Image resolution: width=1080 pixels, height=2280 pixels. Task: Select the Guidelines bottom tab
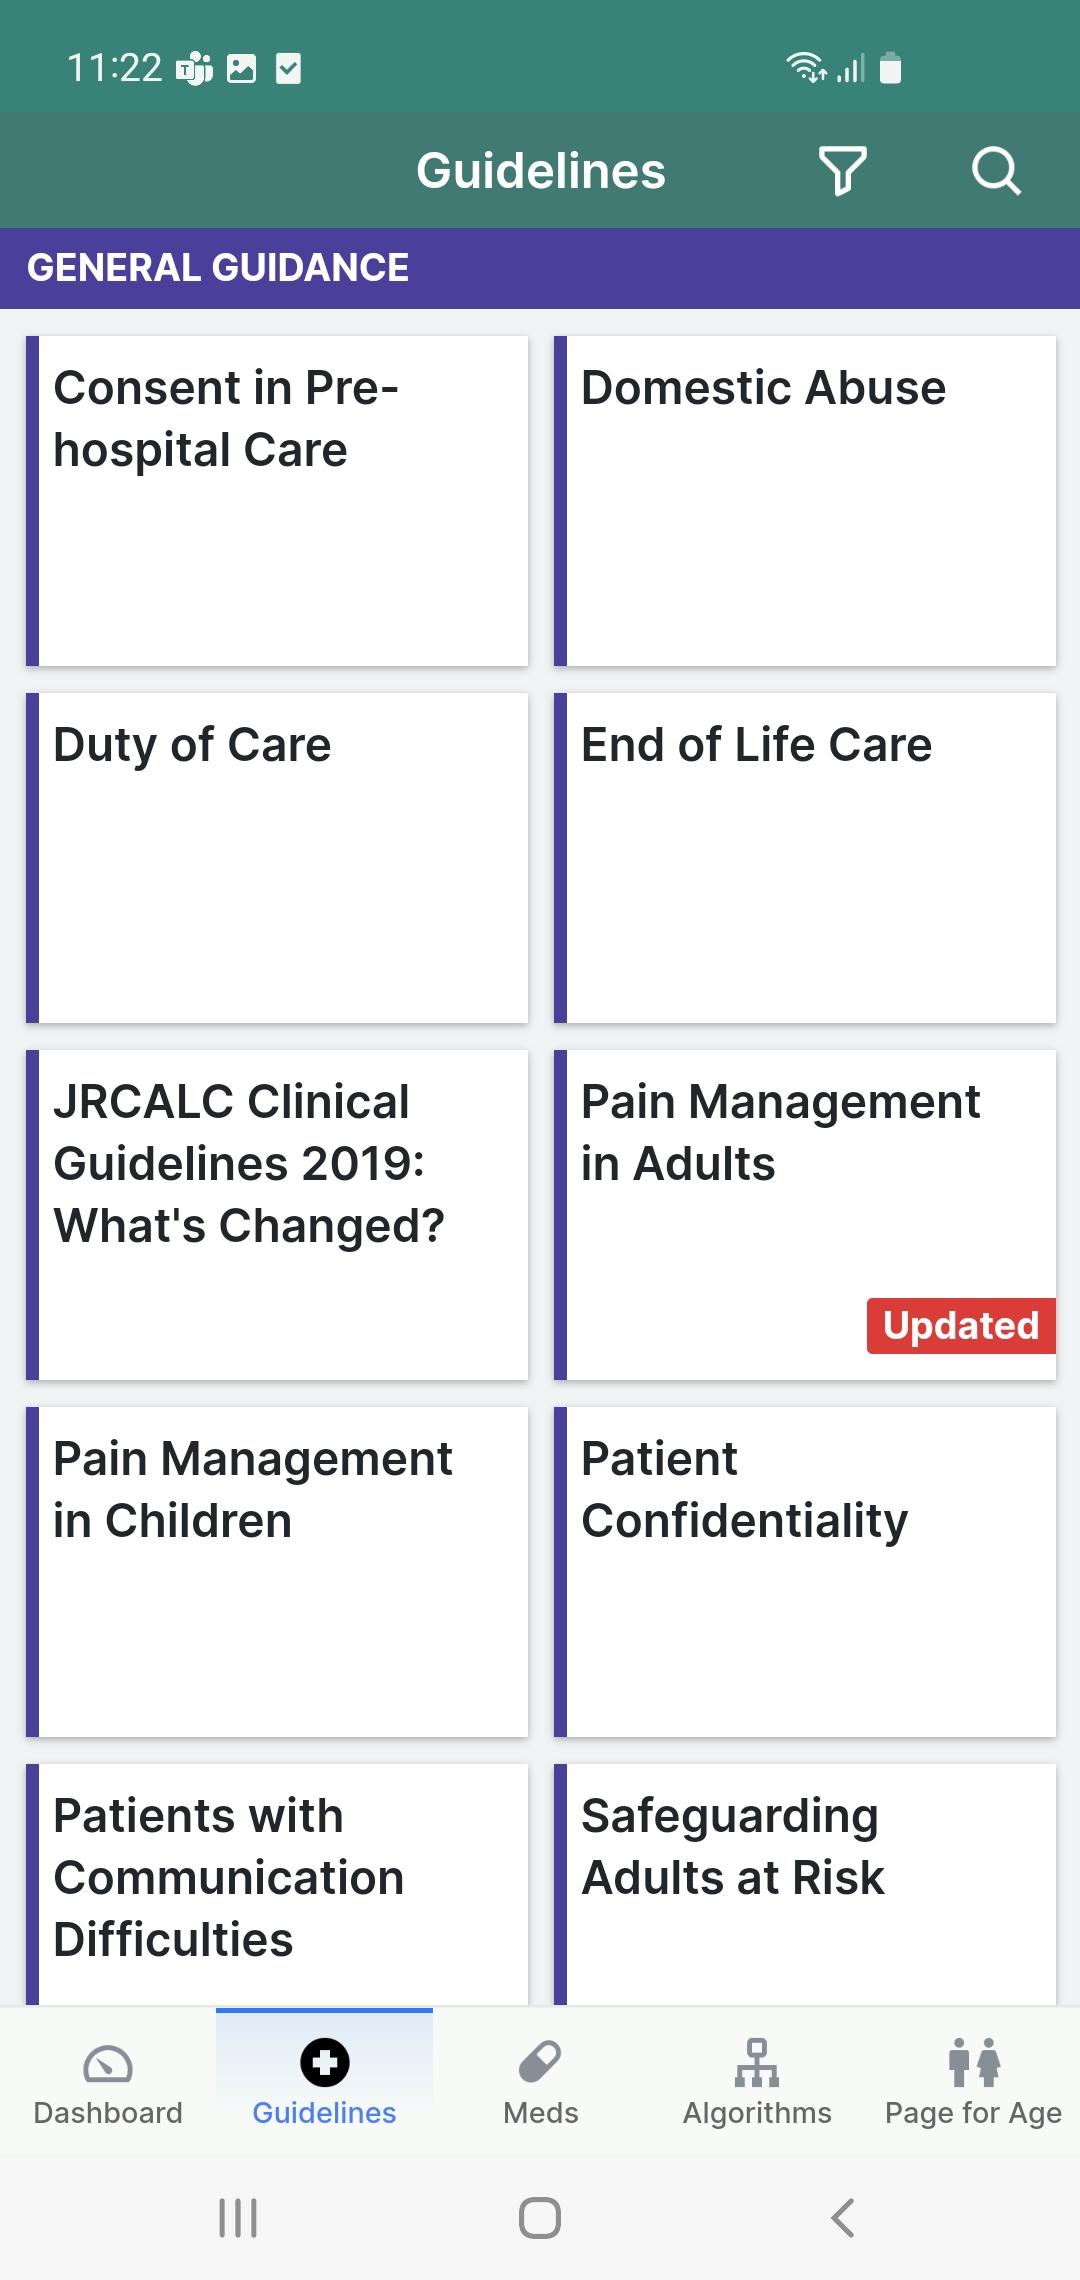point(324,2081)
